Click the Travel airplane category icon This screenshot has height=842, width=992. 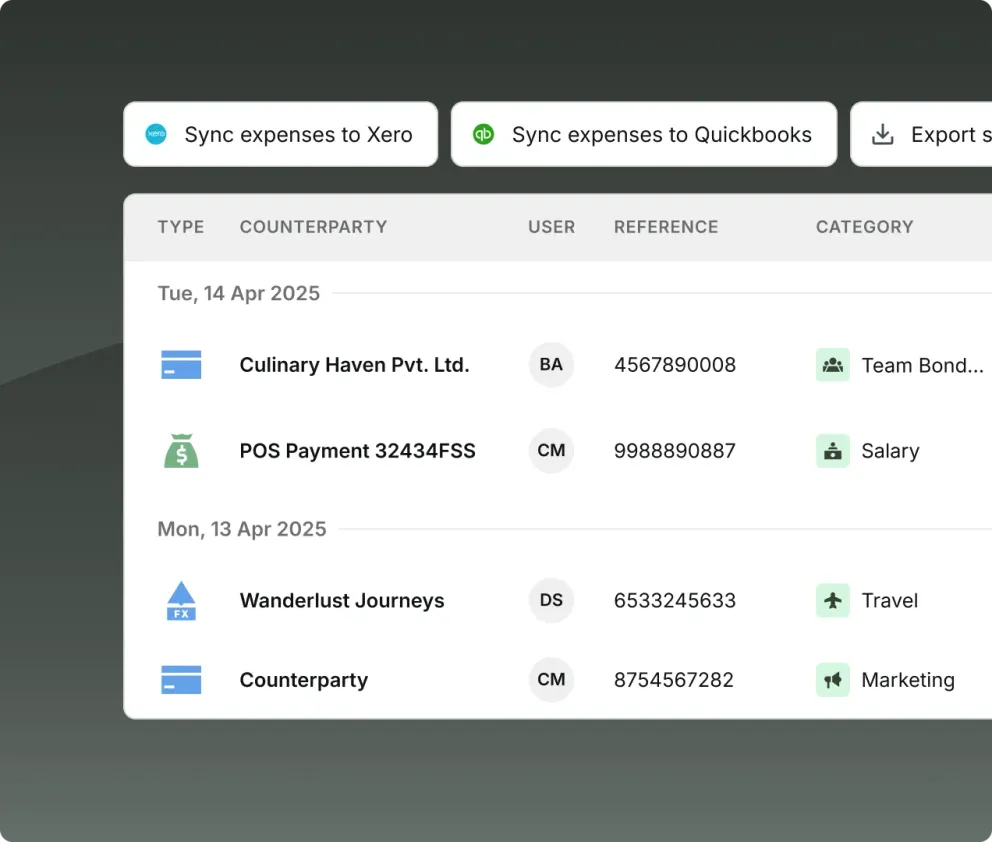tap(833, 600)
